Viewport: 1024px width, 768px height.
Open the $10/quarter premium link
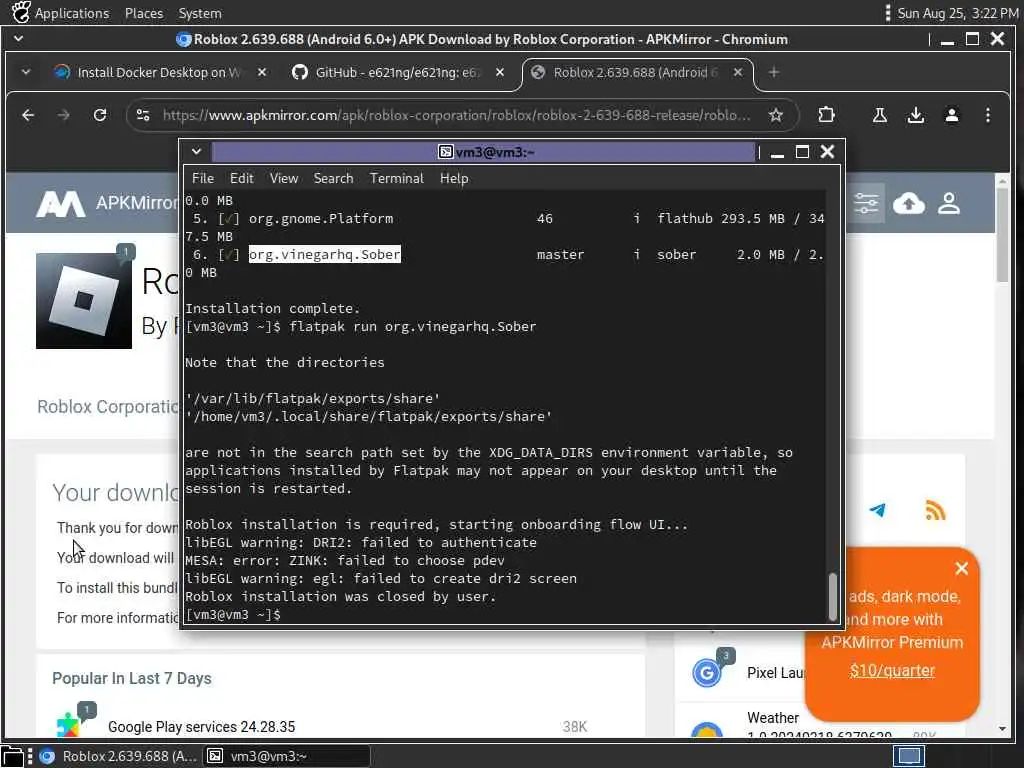click(x=892, y=671)
